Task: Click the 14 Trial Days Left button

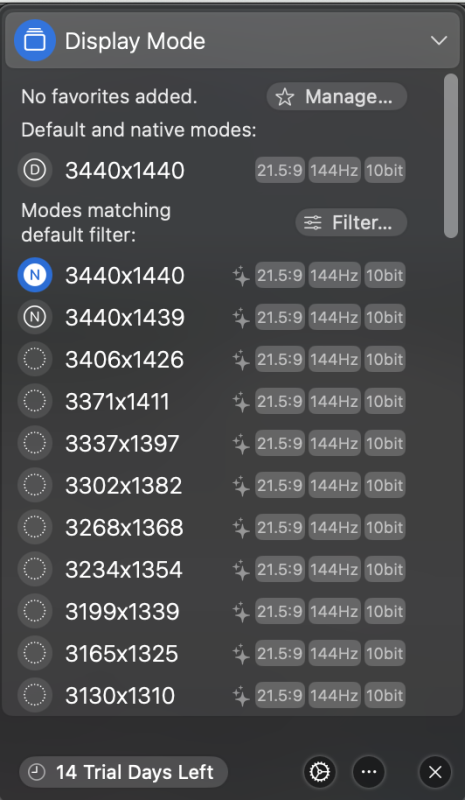Action: 124,772
